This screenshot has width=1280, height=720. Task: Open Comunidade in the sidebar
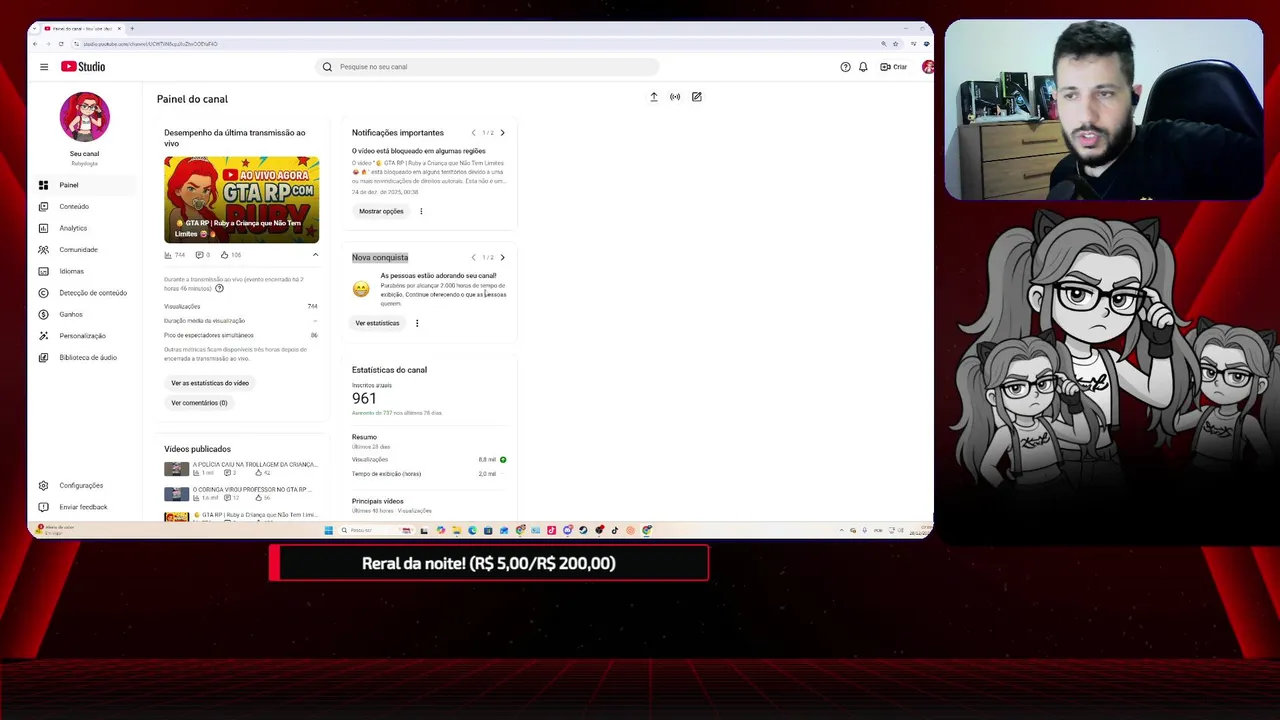[x=84, y=250]
